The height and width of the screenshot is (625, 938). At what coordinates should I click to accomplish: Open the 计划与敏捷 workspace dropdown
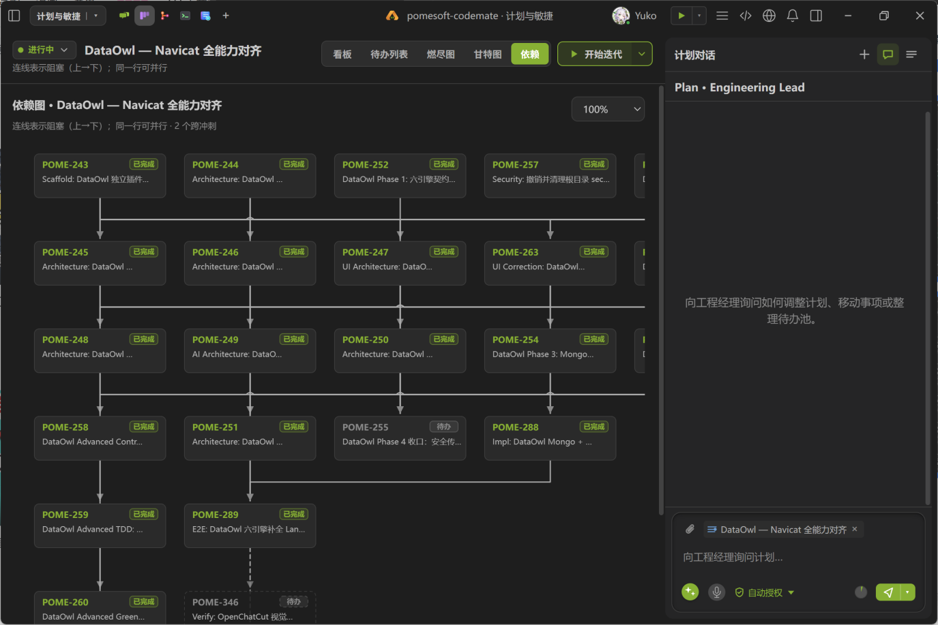point(68,16)
